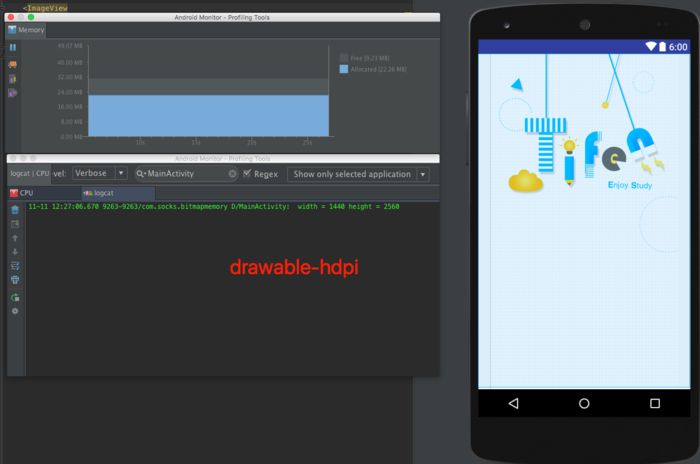700x464 pixels.
Task: Click the ImageView tag in the code editor
Action: [45, 8]
